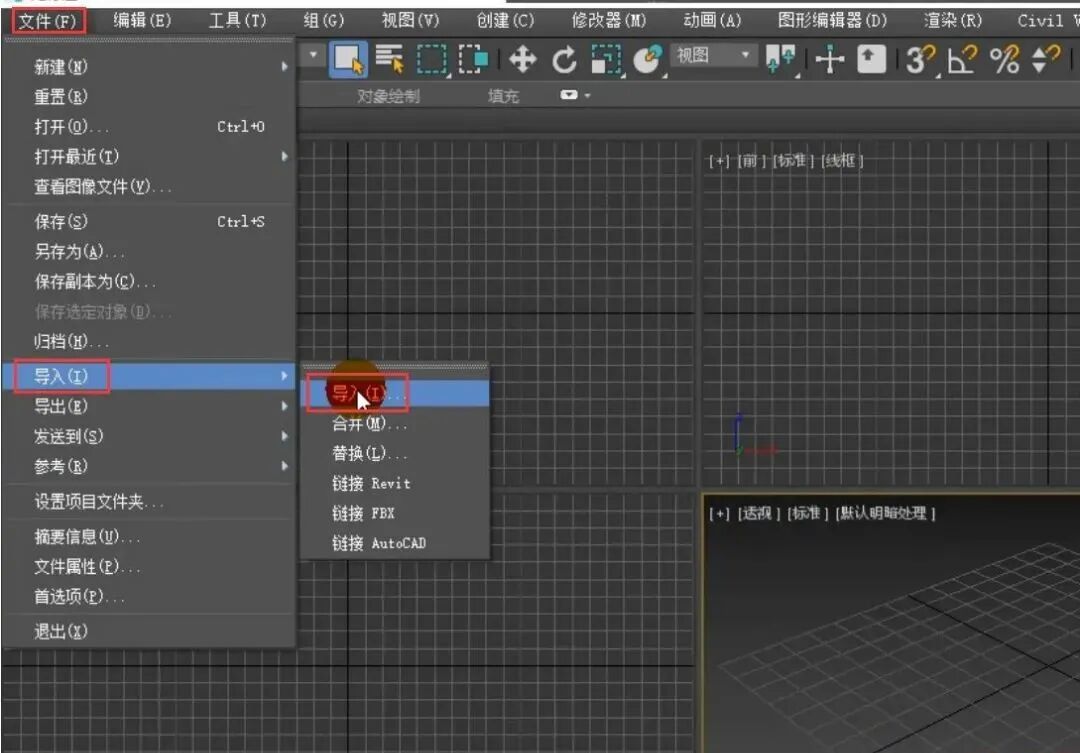Image resolution: width=1080 pixels, height=753 pixels.
Task: Toggle the Angle Snap icon
Action: pyautogui.click(x=962, y=60)
